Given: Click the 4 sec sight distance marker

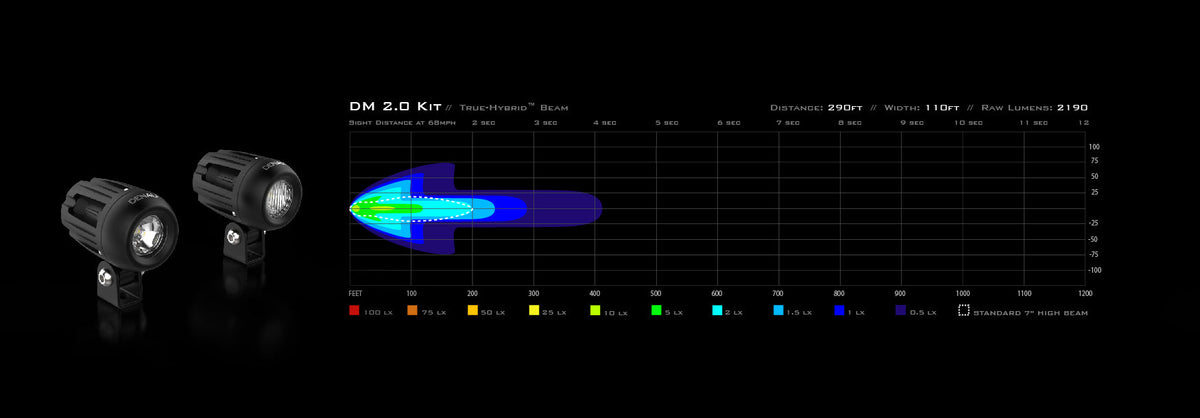Looking at the screenshot, I should (x=604, y=122).
